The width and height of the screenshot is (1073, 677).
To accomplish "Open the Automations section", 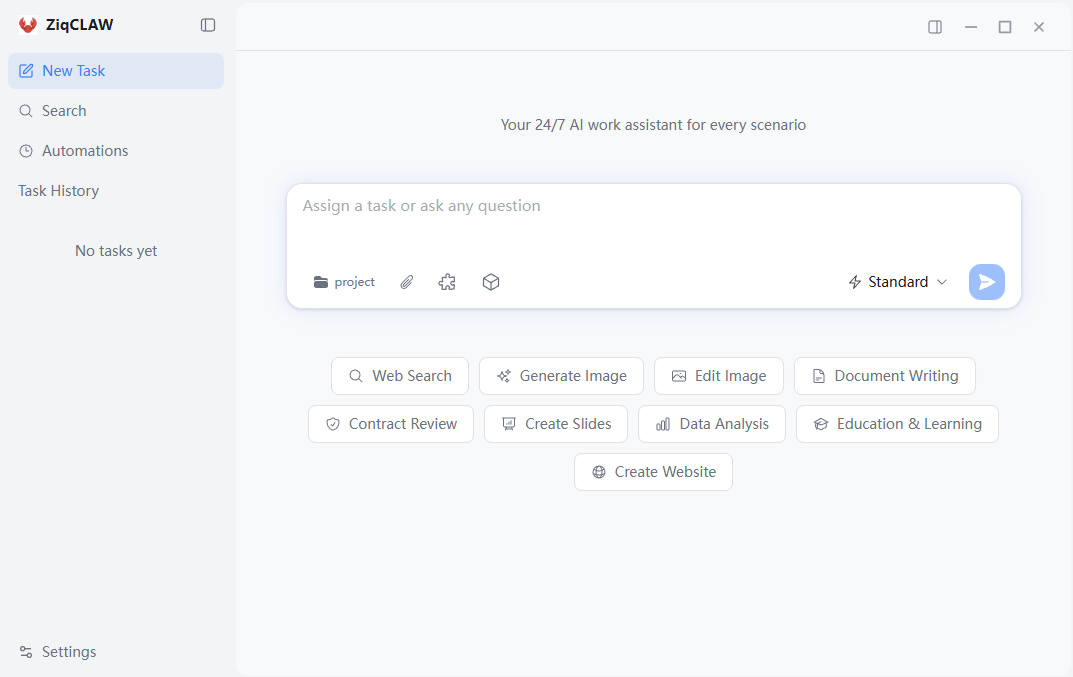I will click(x=85, y=150).
